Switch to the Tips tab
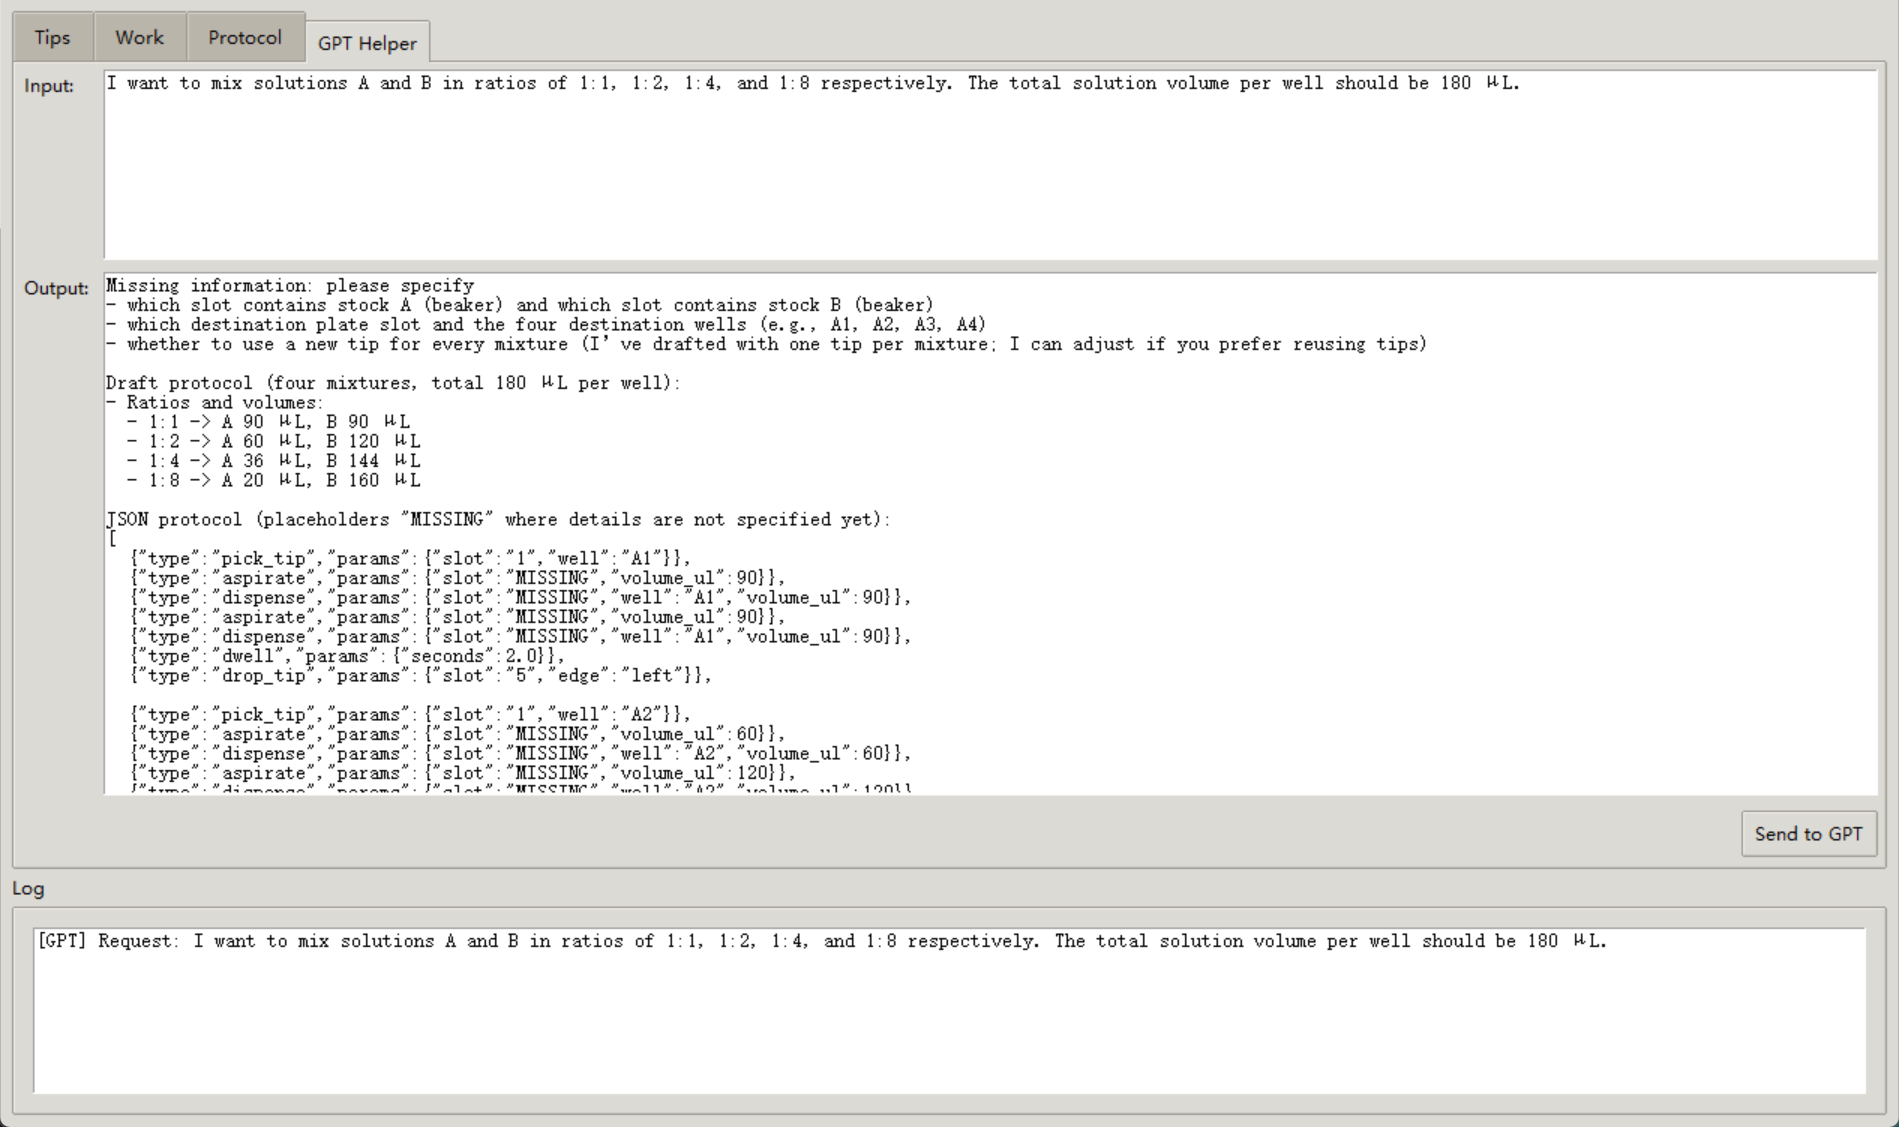Viewport: 1899px width, 1127px height. point(52,38)
